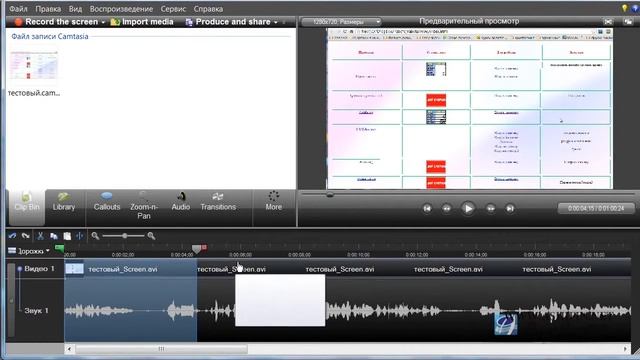Image resolution: width=640 pixels, height=360 pixels.
Task: Click the preview playback progress slider handle
Action: (330, 195)
